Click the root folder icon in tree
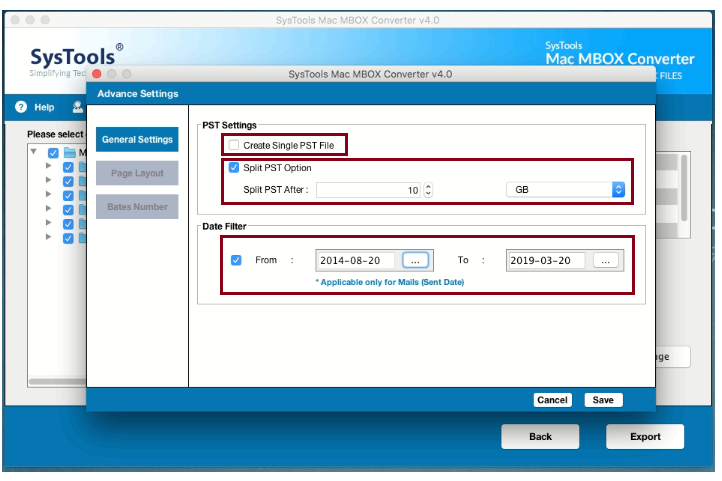722x481 pixels. 70,152
